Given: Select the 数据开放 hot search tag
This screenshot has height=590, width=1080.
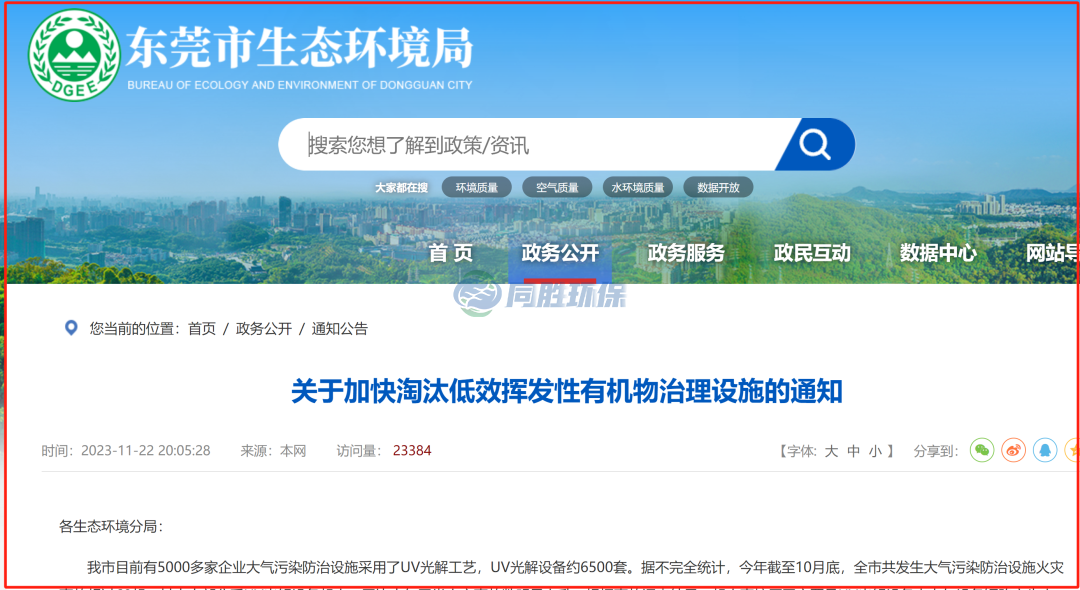Looking at the screenshot, I should (x=718, y=186).
